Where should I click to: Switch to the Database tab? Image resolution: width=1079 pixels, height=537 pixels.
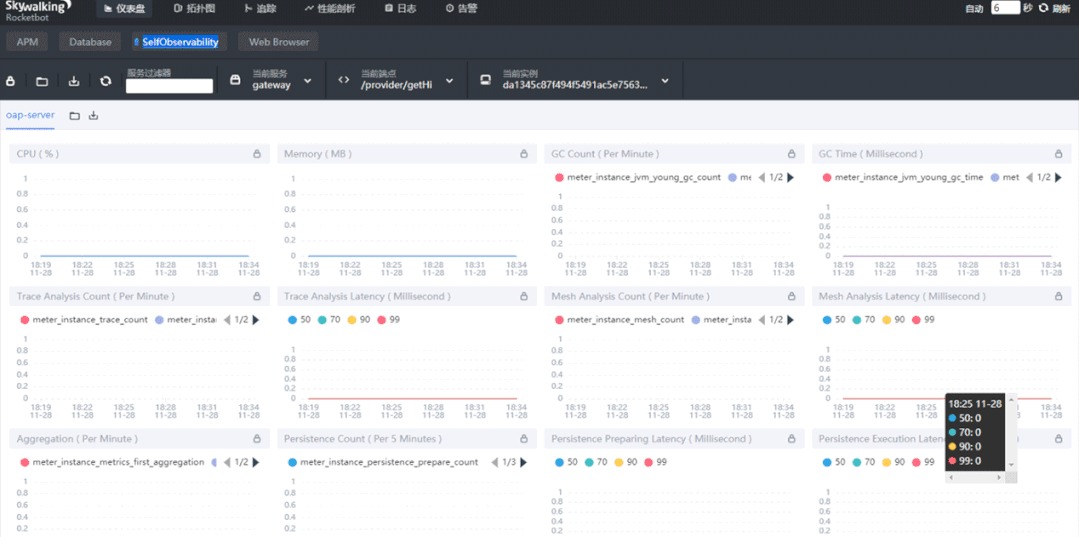point(90,42)
